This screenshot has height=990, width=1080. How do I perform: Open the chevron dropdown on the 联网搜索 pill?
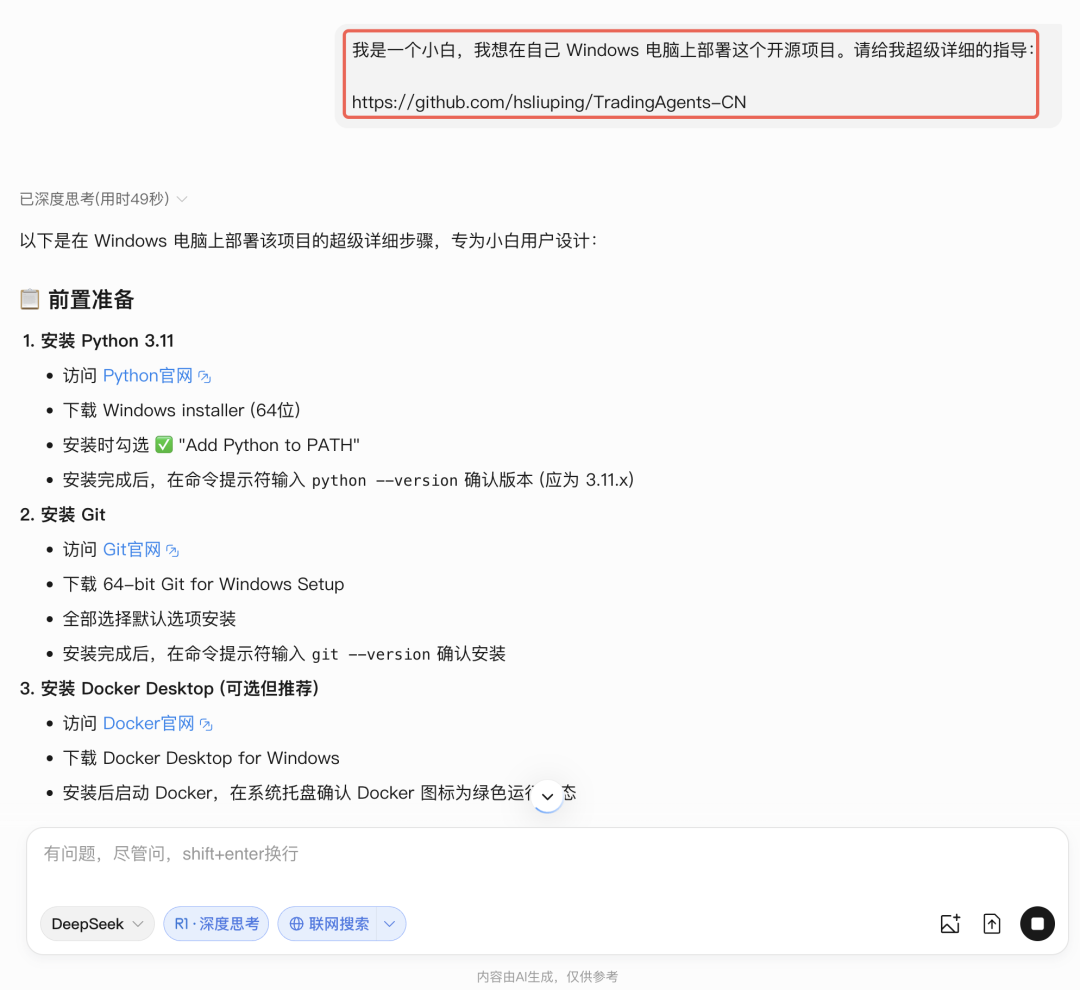coord(389,923)
